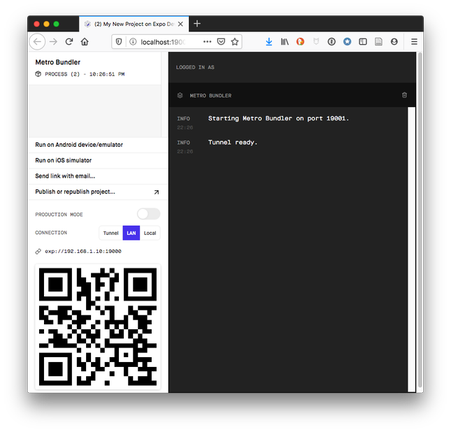Open the downloads arrow icon
Image resolution: width=451 pixels, height=432 pixels.
pos(269,42)
